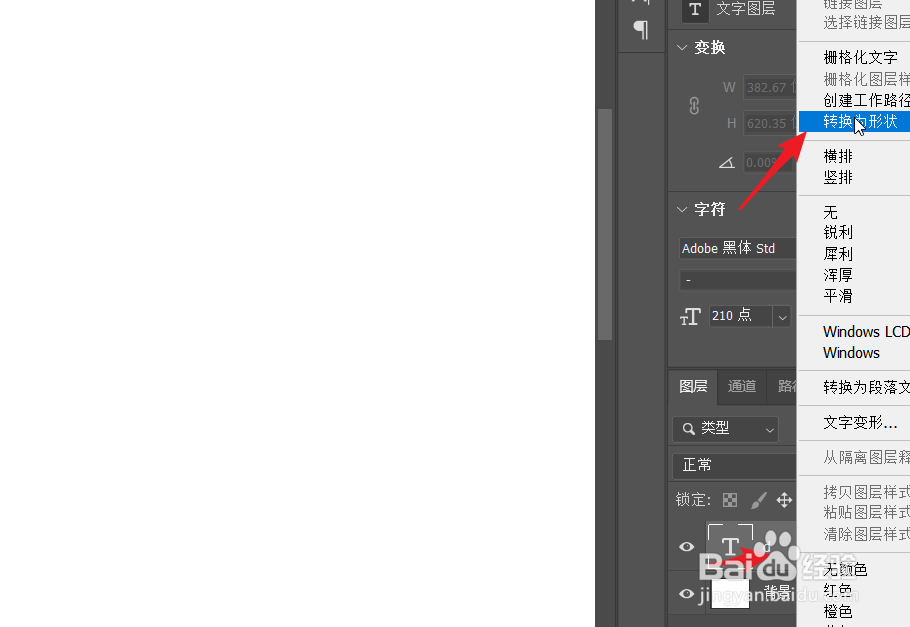Image resolution: width=910 pixels, height=627 pixels.
Task: Collapse the 字符 section
Action: point(682,210)
